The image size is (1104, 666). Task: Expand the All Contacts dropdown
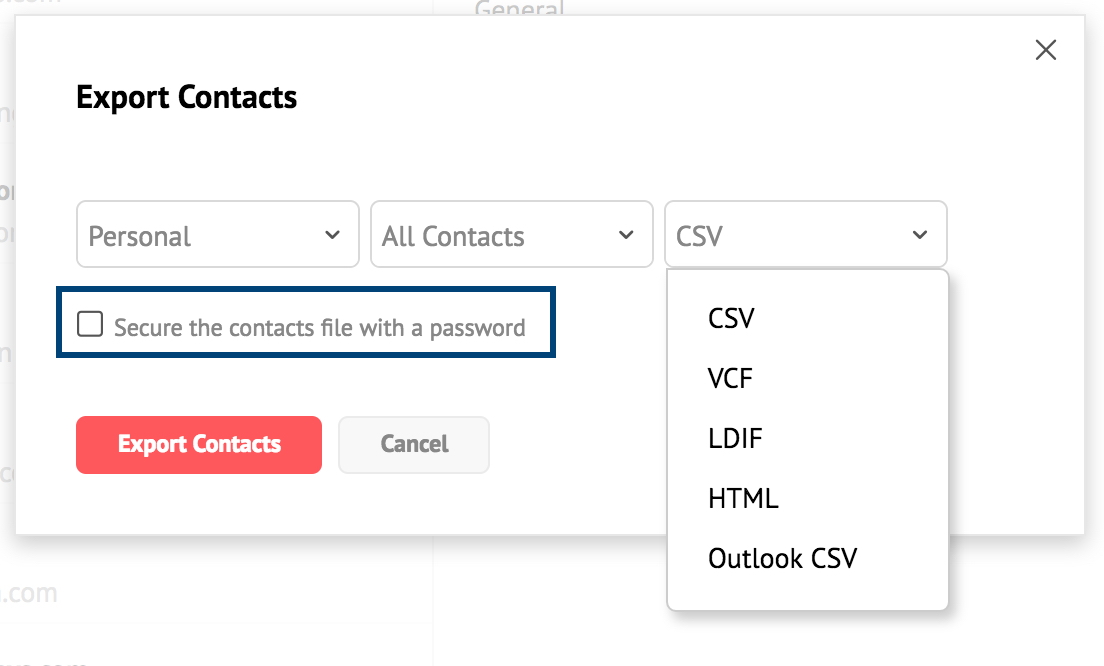point(511,235)
